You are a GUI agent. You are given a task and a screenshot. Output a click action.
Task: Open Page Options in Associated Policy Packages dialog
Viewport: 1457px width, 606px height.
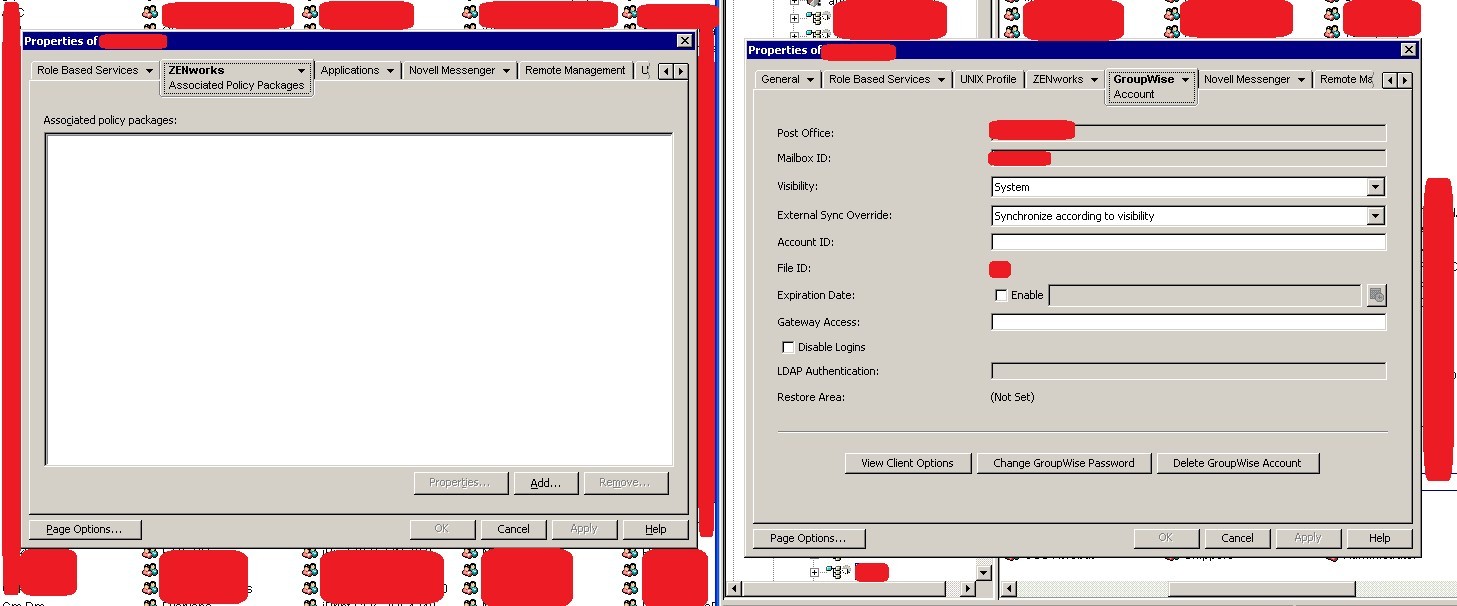(85, 529)
